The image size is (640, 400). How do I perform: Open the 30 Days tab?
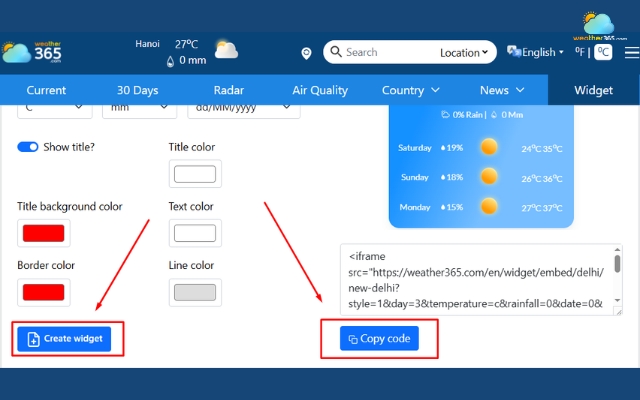[x=138, y=90]
